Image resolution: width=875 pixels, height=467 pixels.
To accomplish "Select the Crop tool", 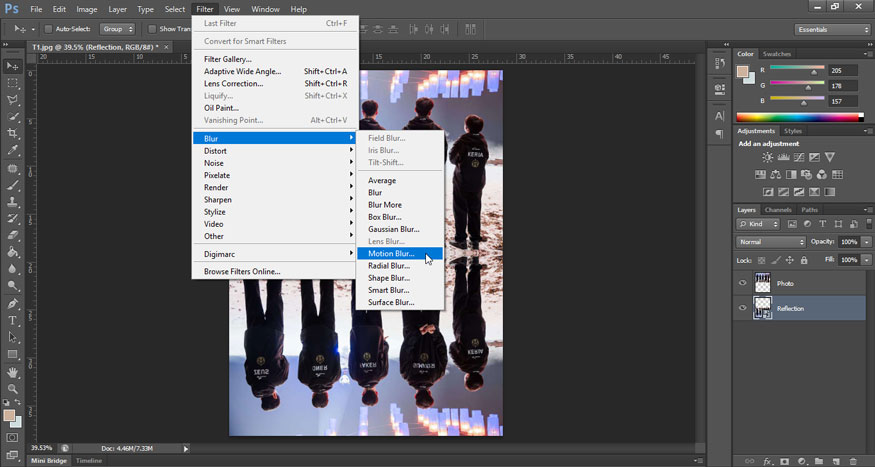I will coord(13,133).
